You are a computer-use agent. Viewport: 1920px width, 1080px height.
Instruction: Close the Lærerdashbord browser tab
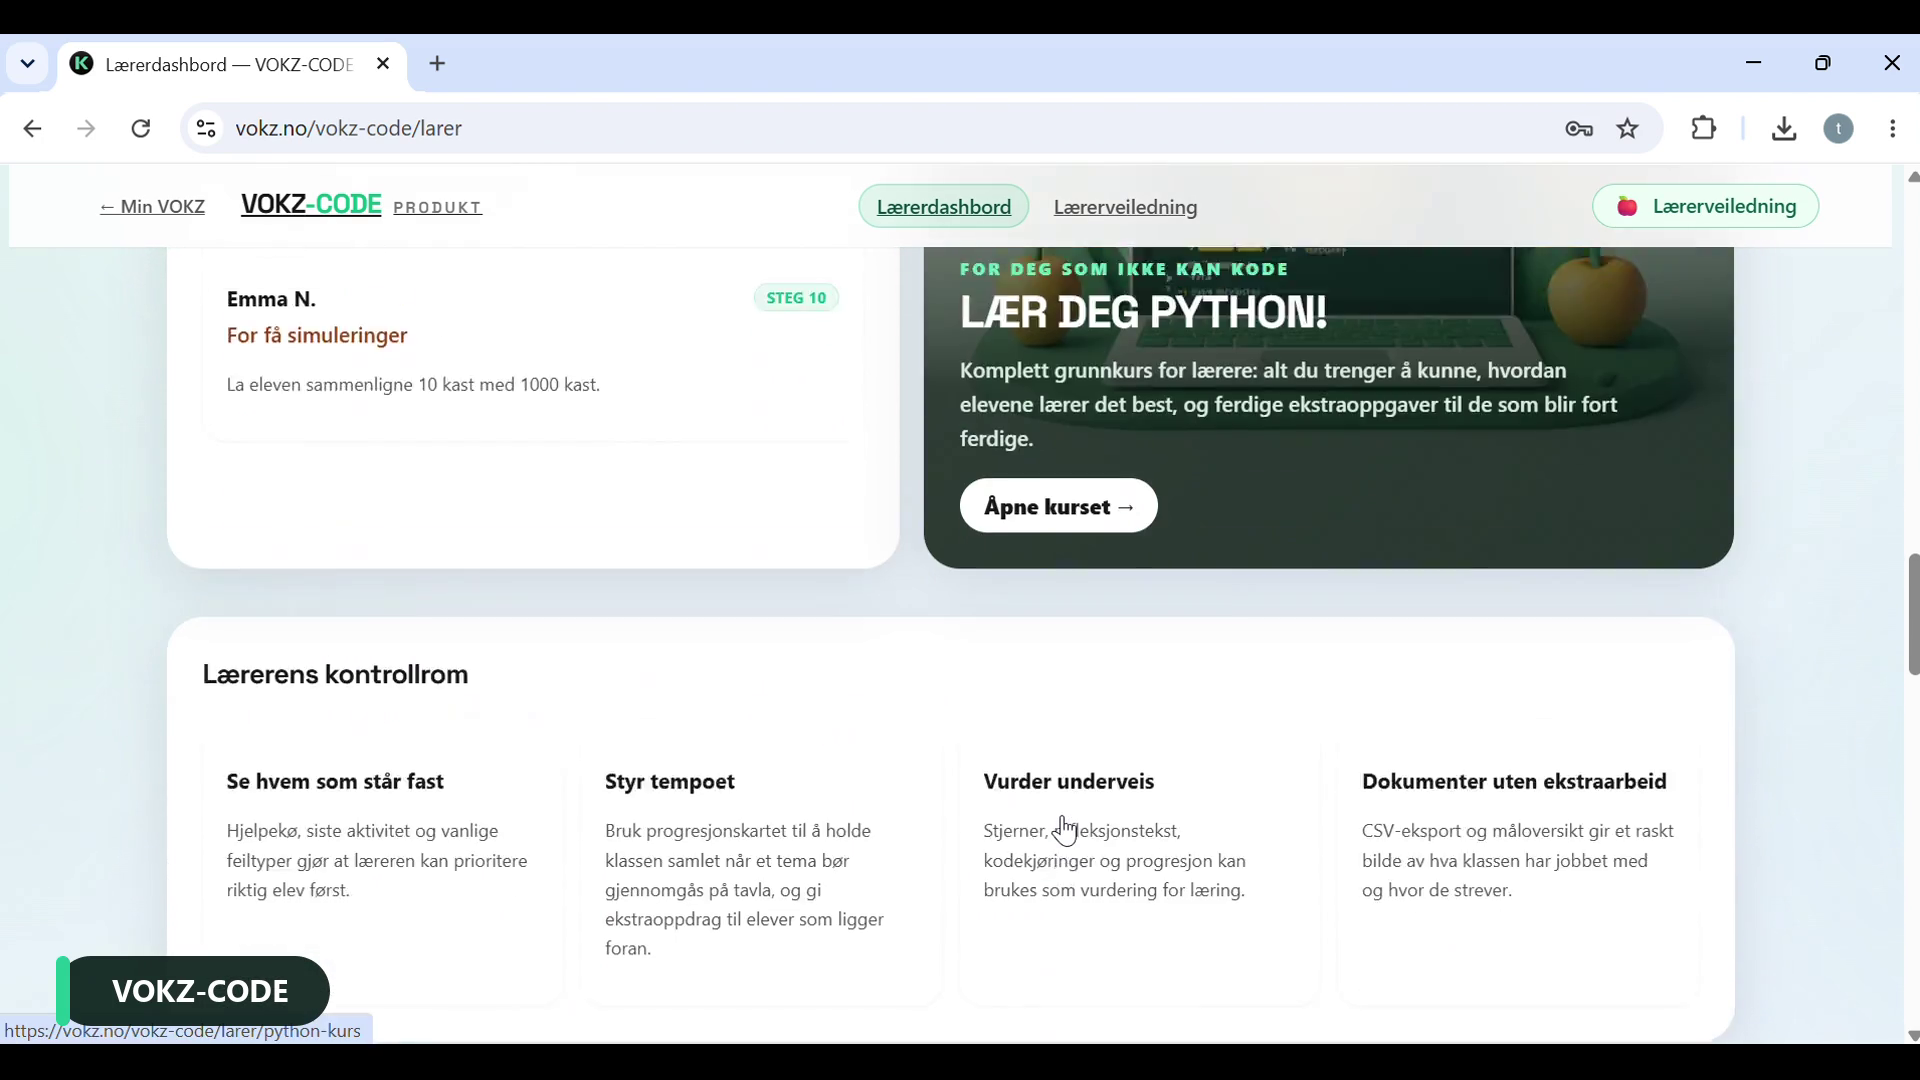click(384, 65)
